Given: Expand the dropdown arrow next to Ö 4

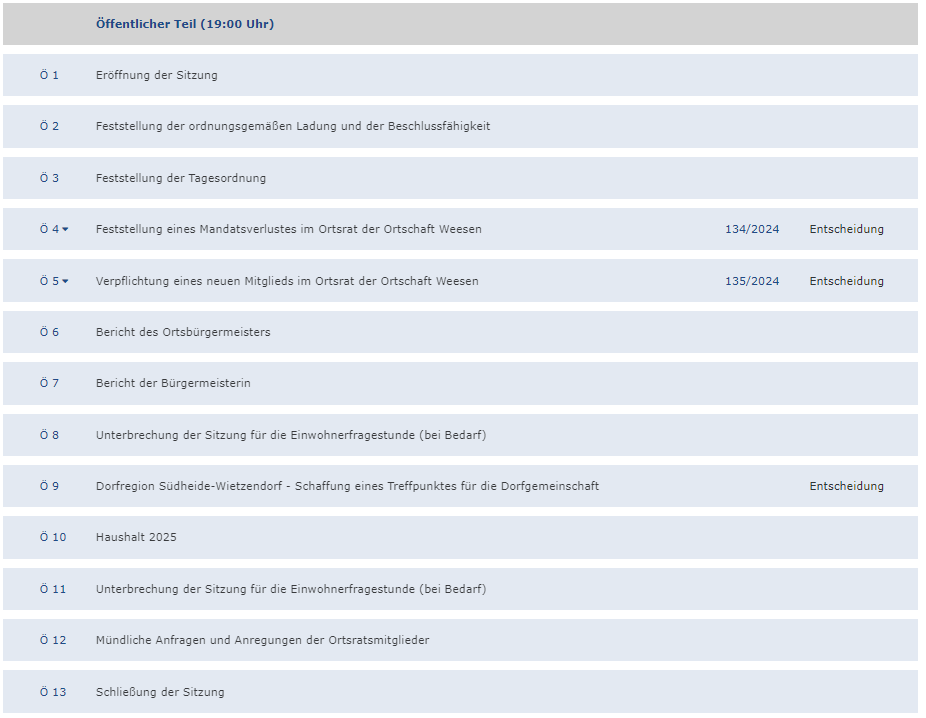Looking at the screenshot, I should point(66,230).
